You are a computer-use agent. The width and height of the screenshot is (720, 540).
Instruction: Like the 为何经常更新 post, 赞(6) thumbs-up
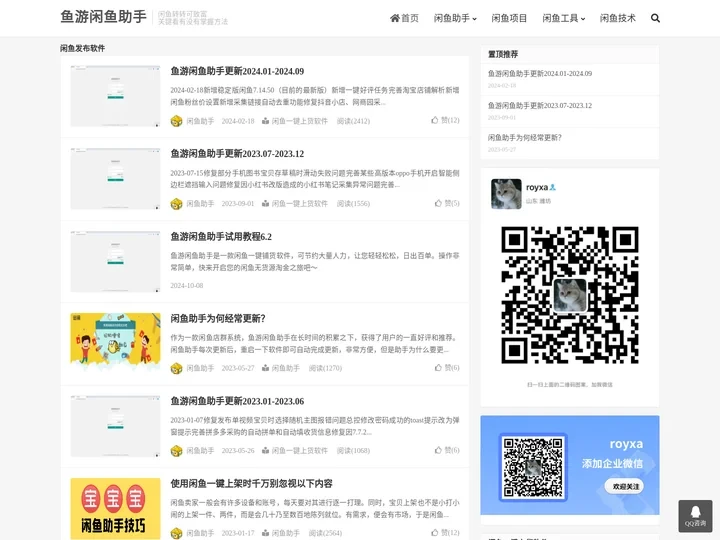coord(447,367)
